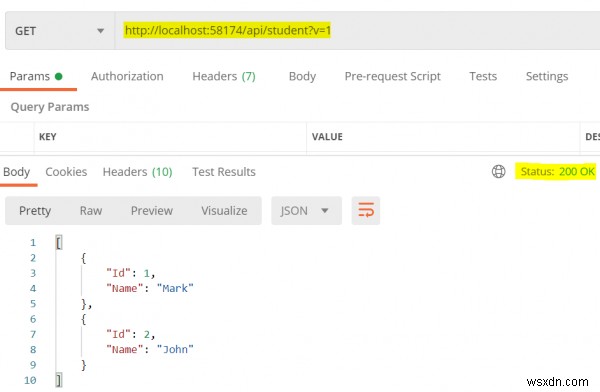This screenshot has height=392, width=600.
Task: Click the opening bracket on line 1
Action: coord(59,242)
